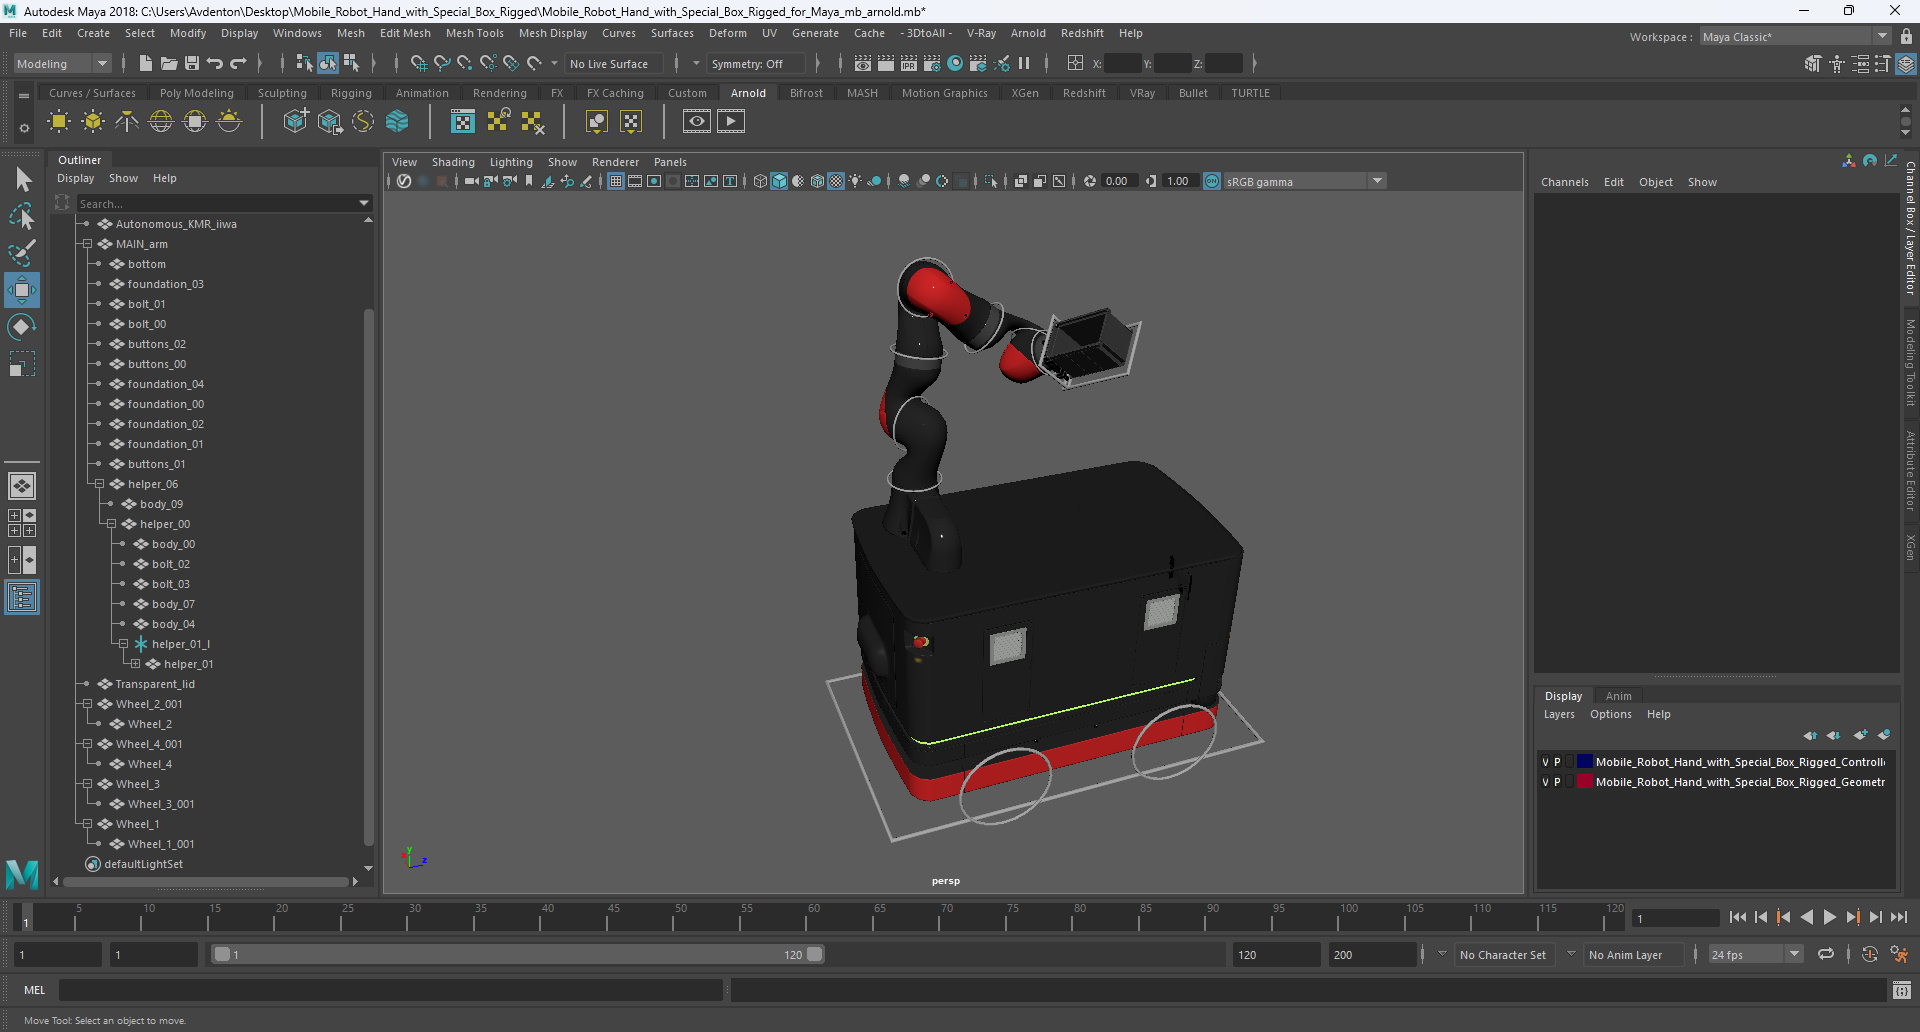Screen dimensions: 1920x1032
Task: Click the MEL script language button
Action: [x=35, y=990]
